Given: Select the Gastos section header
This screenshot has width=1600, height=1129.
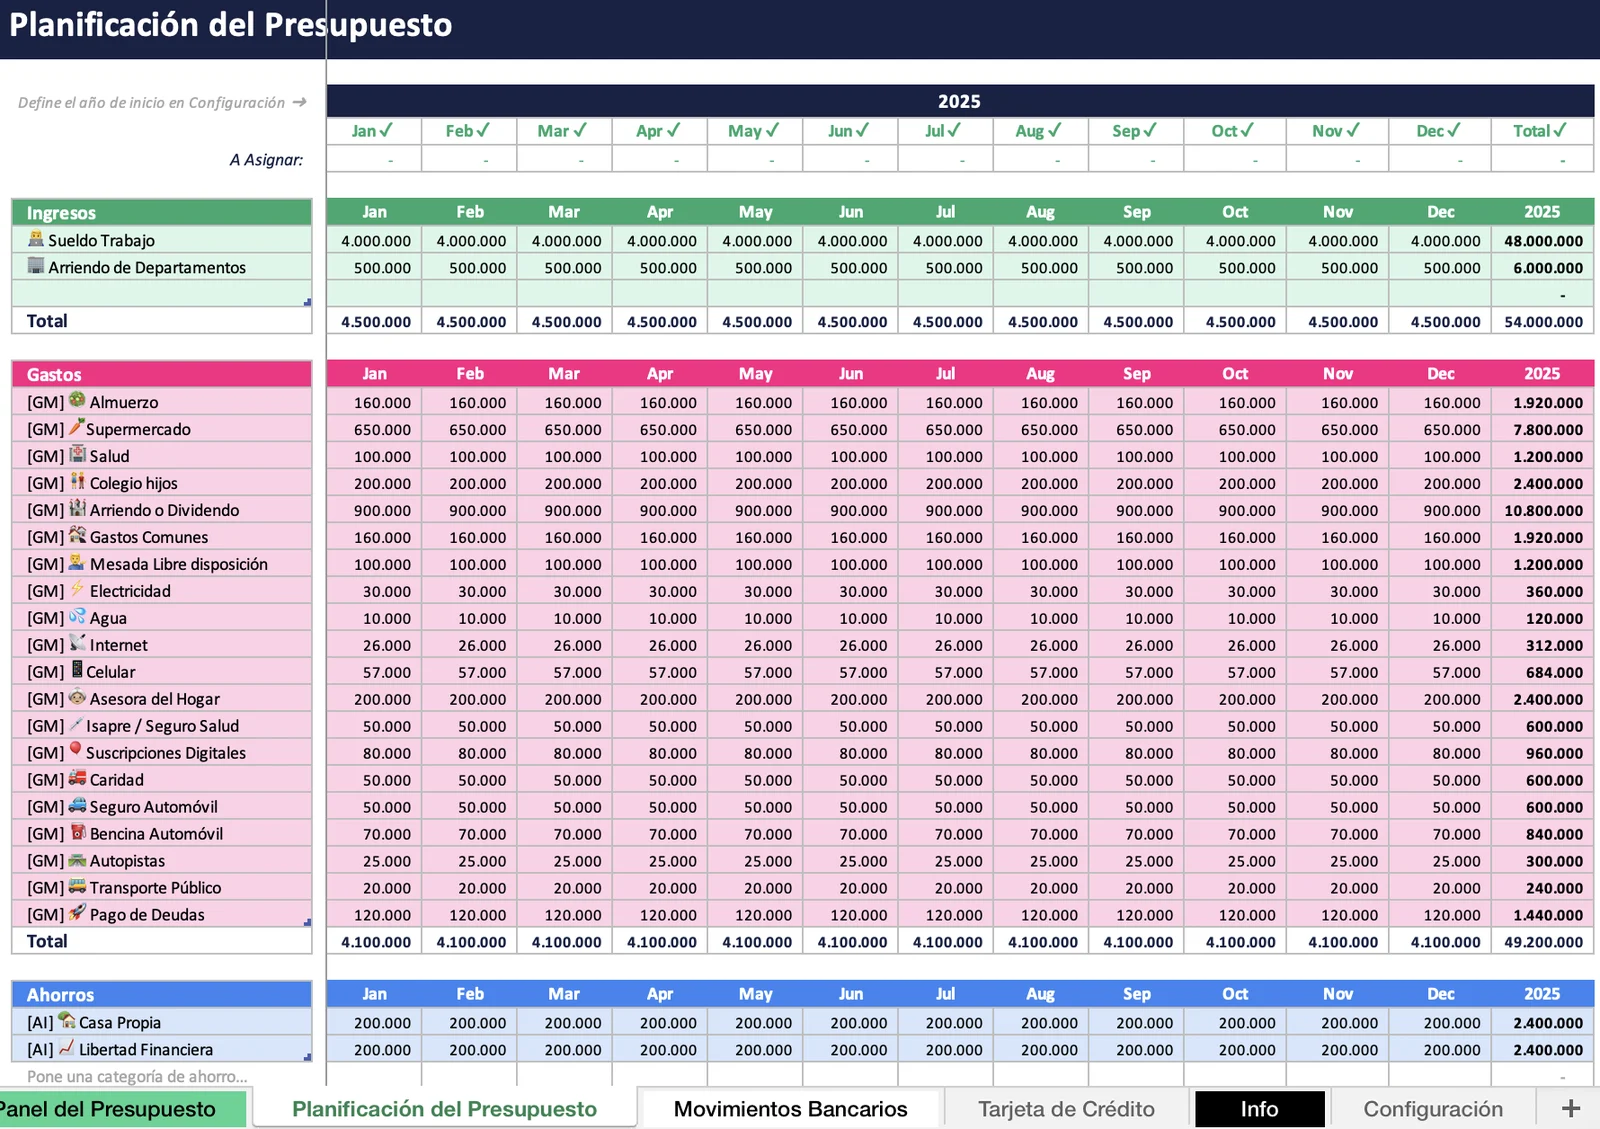Looking at the screenshot, I should (x=162, y=374).
